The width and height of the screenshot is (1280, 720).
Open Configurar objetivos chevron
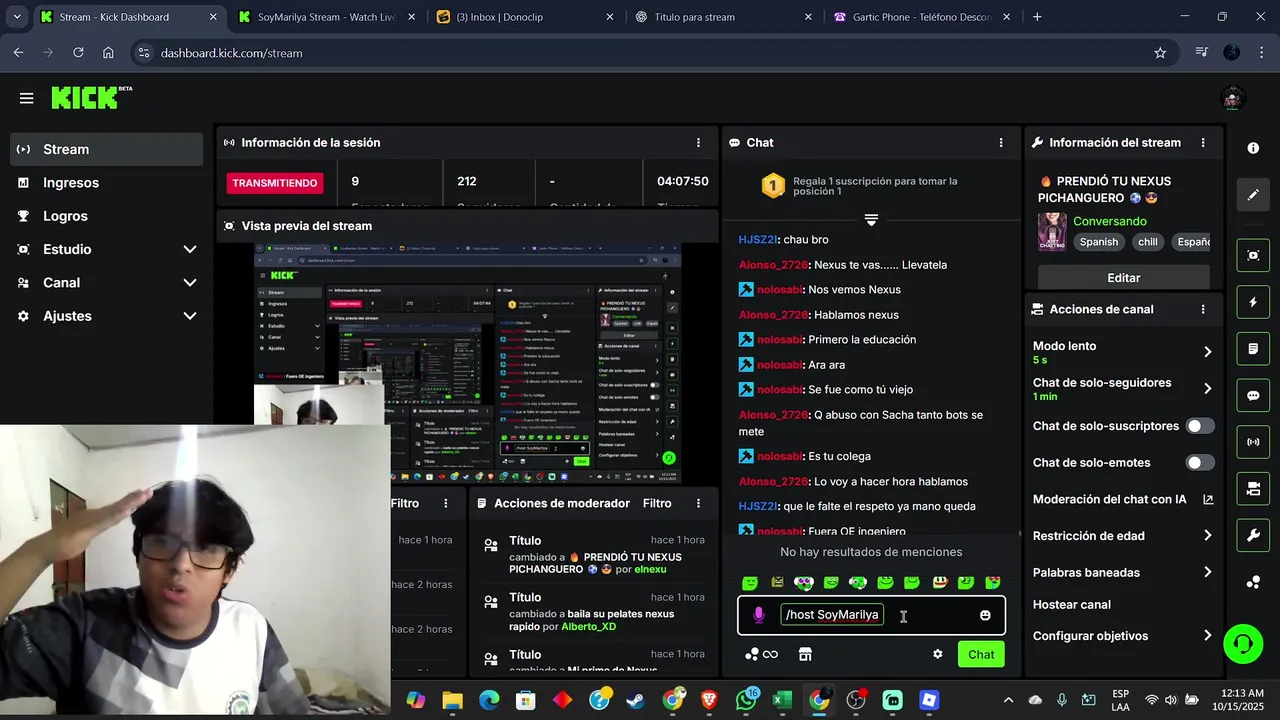tap(1207, 636)
